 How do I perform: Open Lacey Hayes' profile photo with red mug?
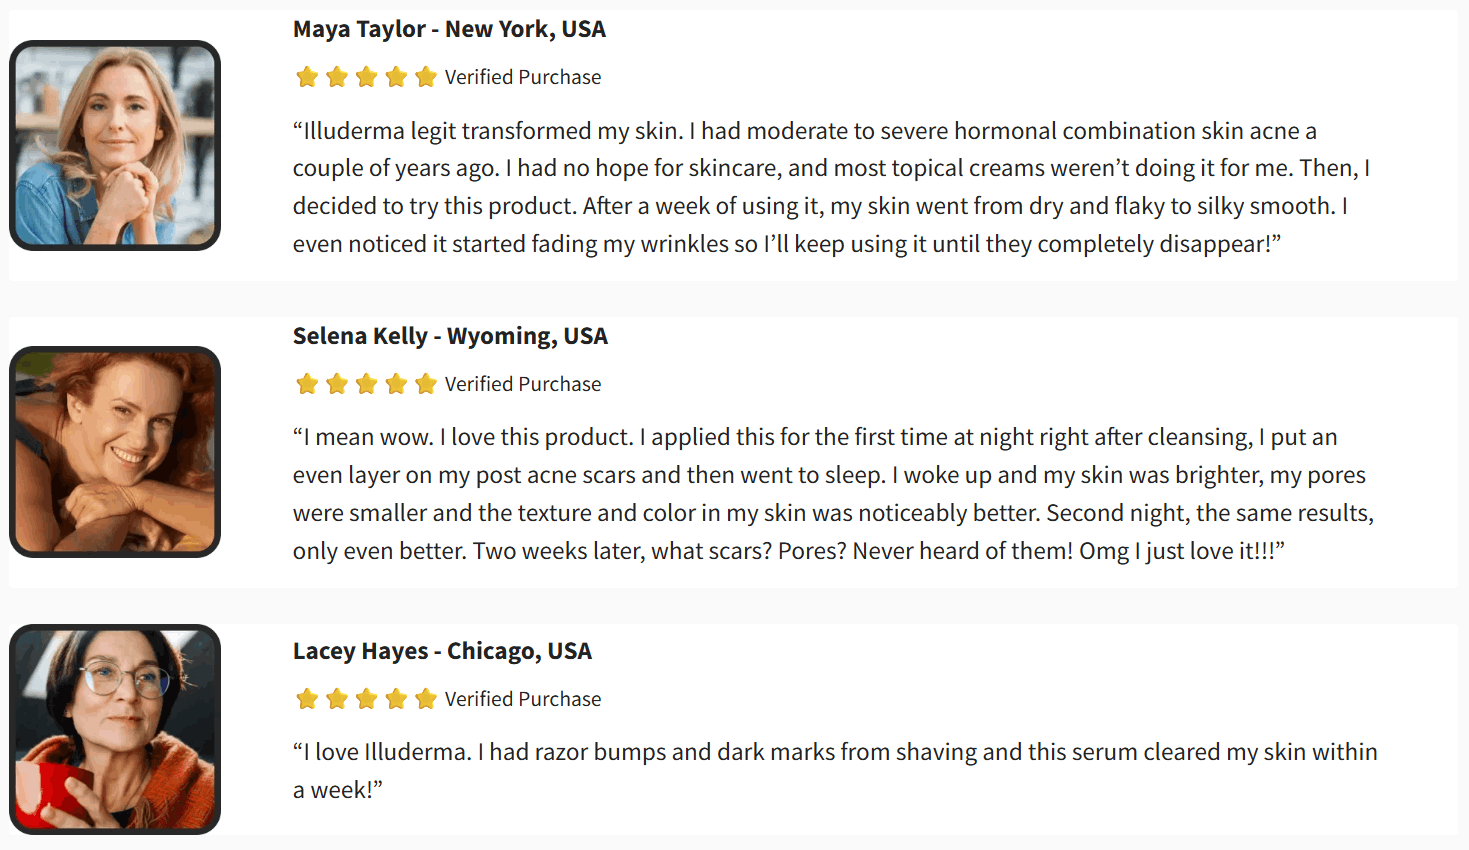(115, 729)
